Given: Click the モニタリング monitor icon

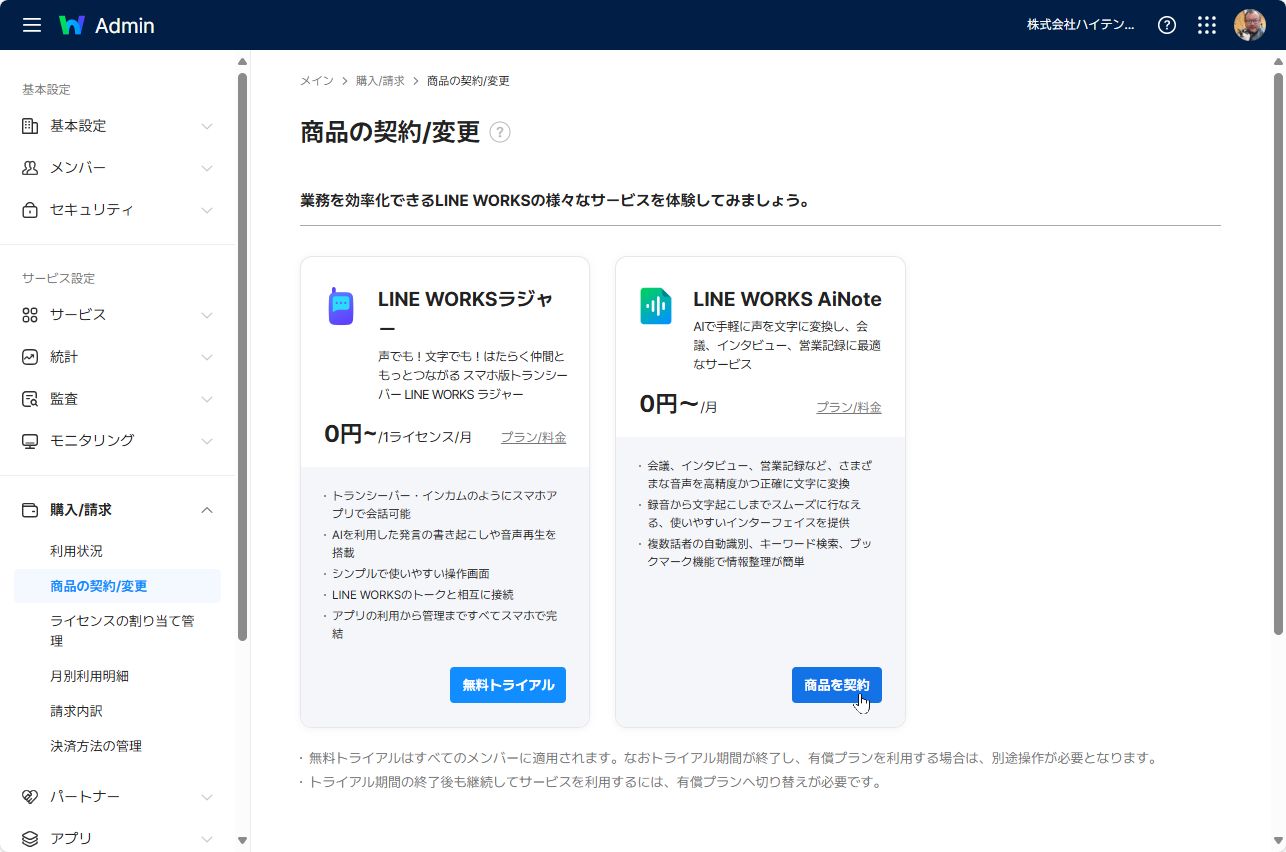Looking at the screenshot, I should pyautogui.click(x=30, y=441).
